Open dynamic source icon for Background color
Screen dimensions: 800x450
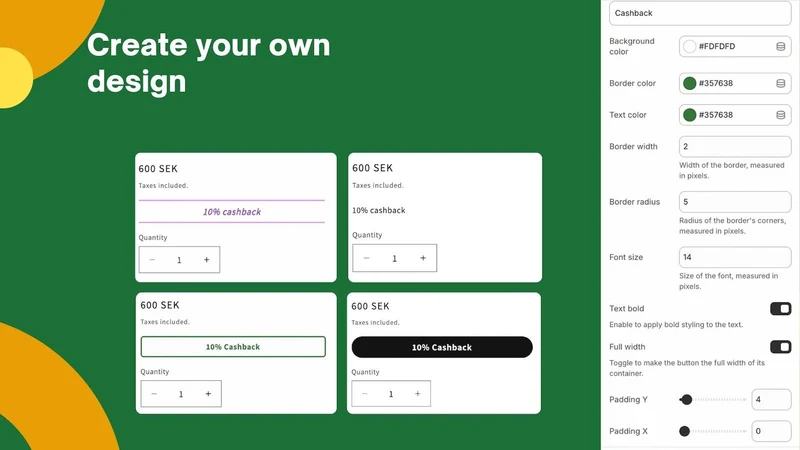tap(780, 46)
